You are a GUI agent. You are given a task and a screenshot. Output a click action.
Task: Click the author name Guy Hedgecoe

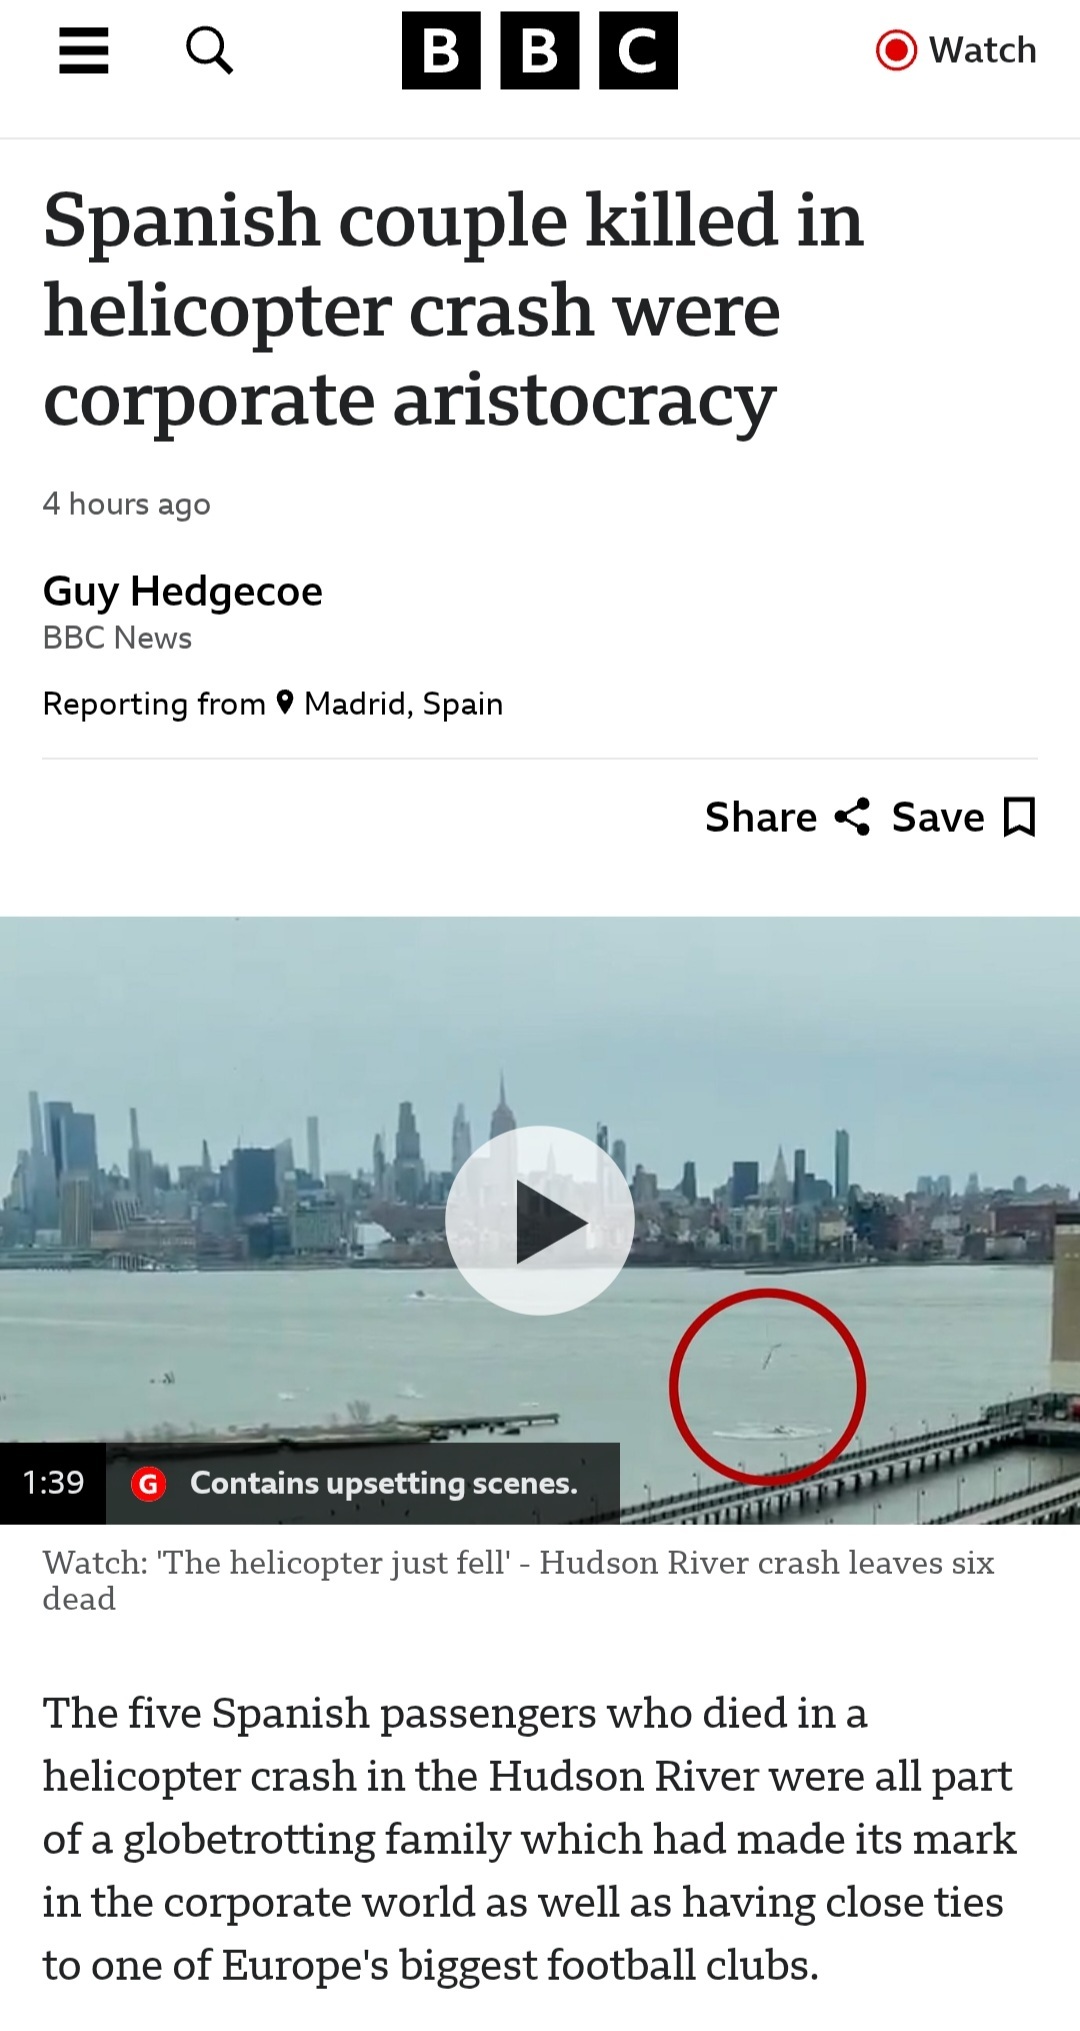(183, 591)
